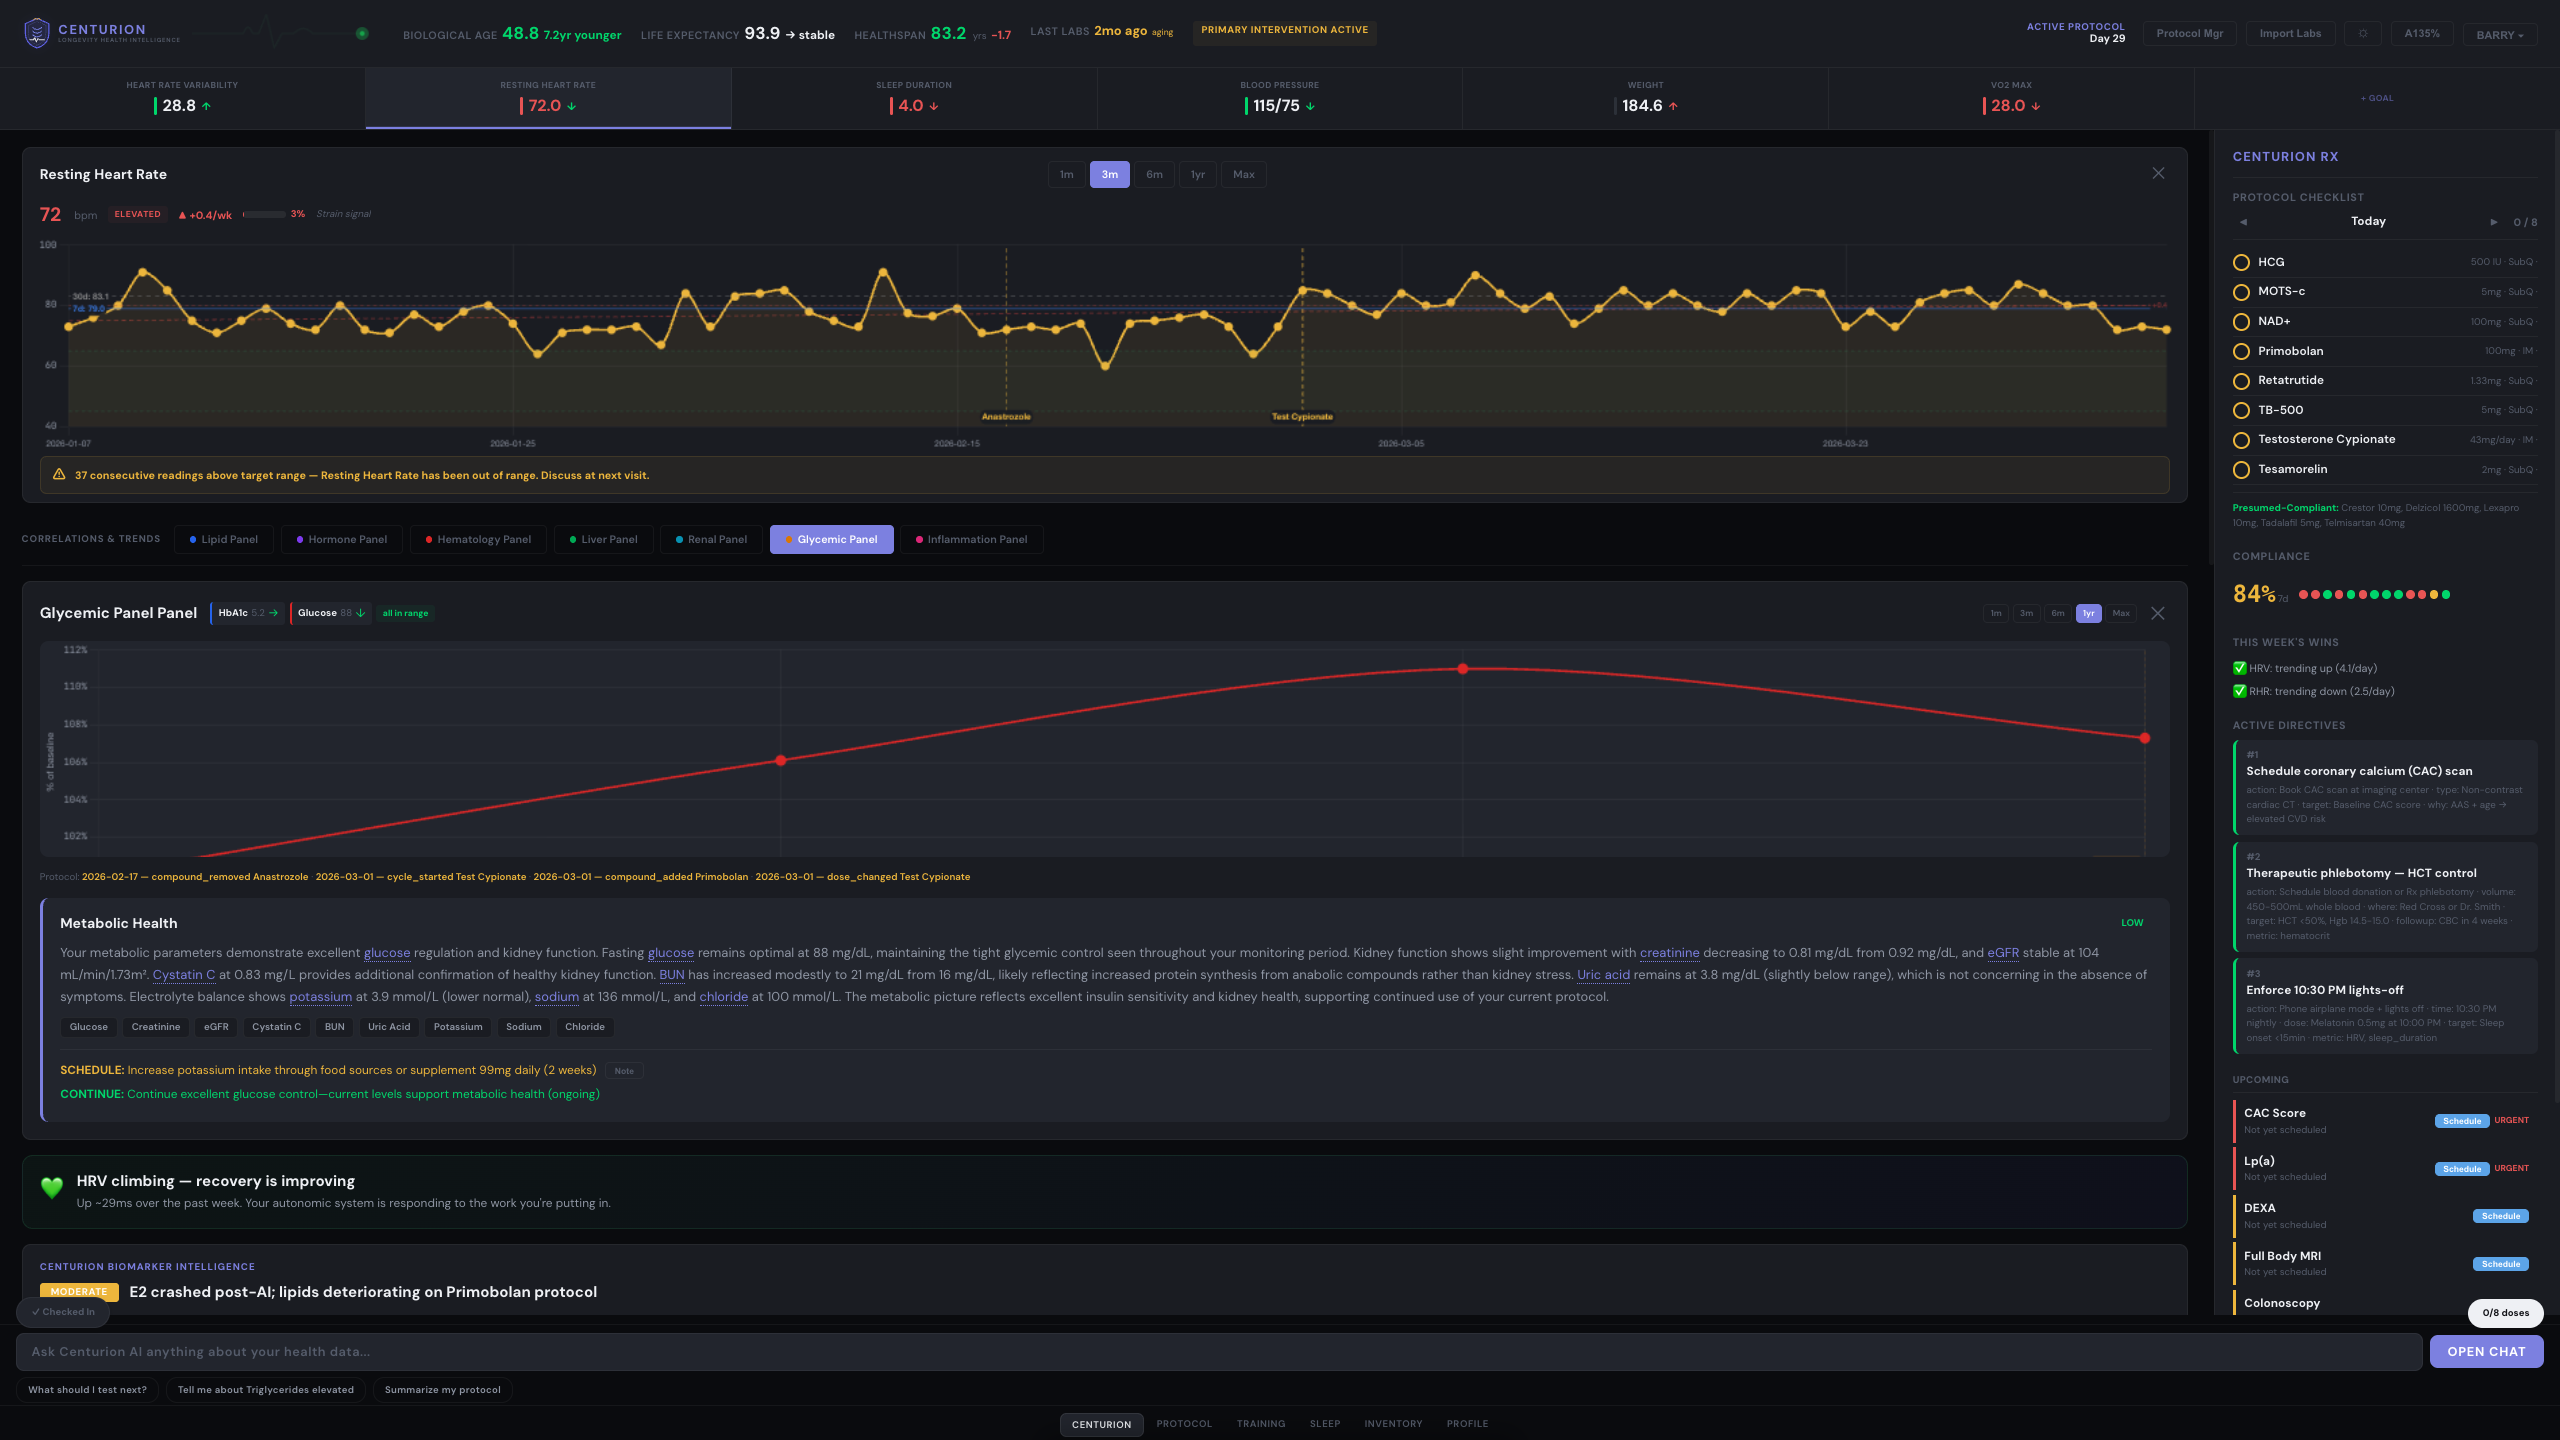Go to previous checklist day arrow
2560x1440 pixels.
click(x=2243, y=222)
